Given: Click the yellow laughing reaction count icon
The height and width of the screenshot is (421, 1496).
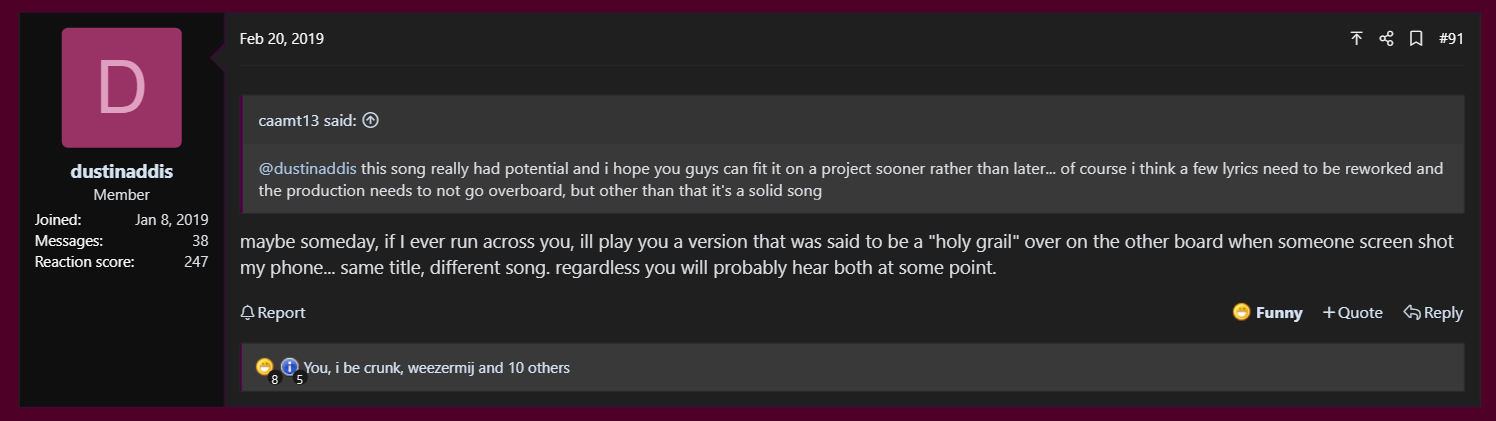Looking at the screenshot, I should coord(265,367).
